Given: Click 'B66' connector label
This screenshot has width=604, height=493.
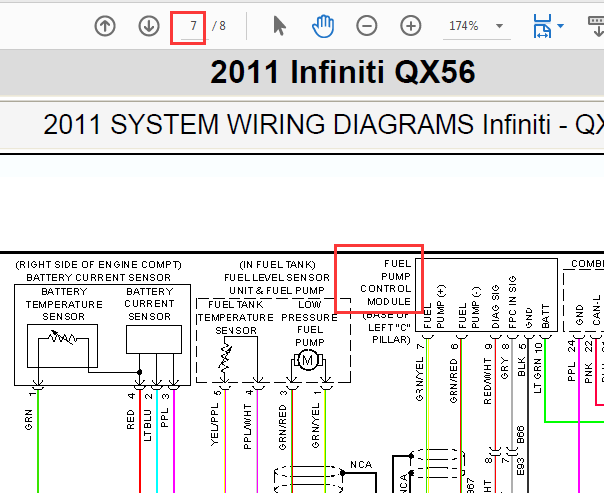Looking at the screenshot, I should point(520,434).
